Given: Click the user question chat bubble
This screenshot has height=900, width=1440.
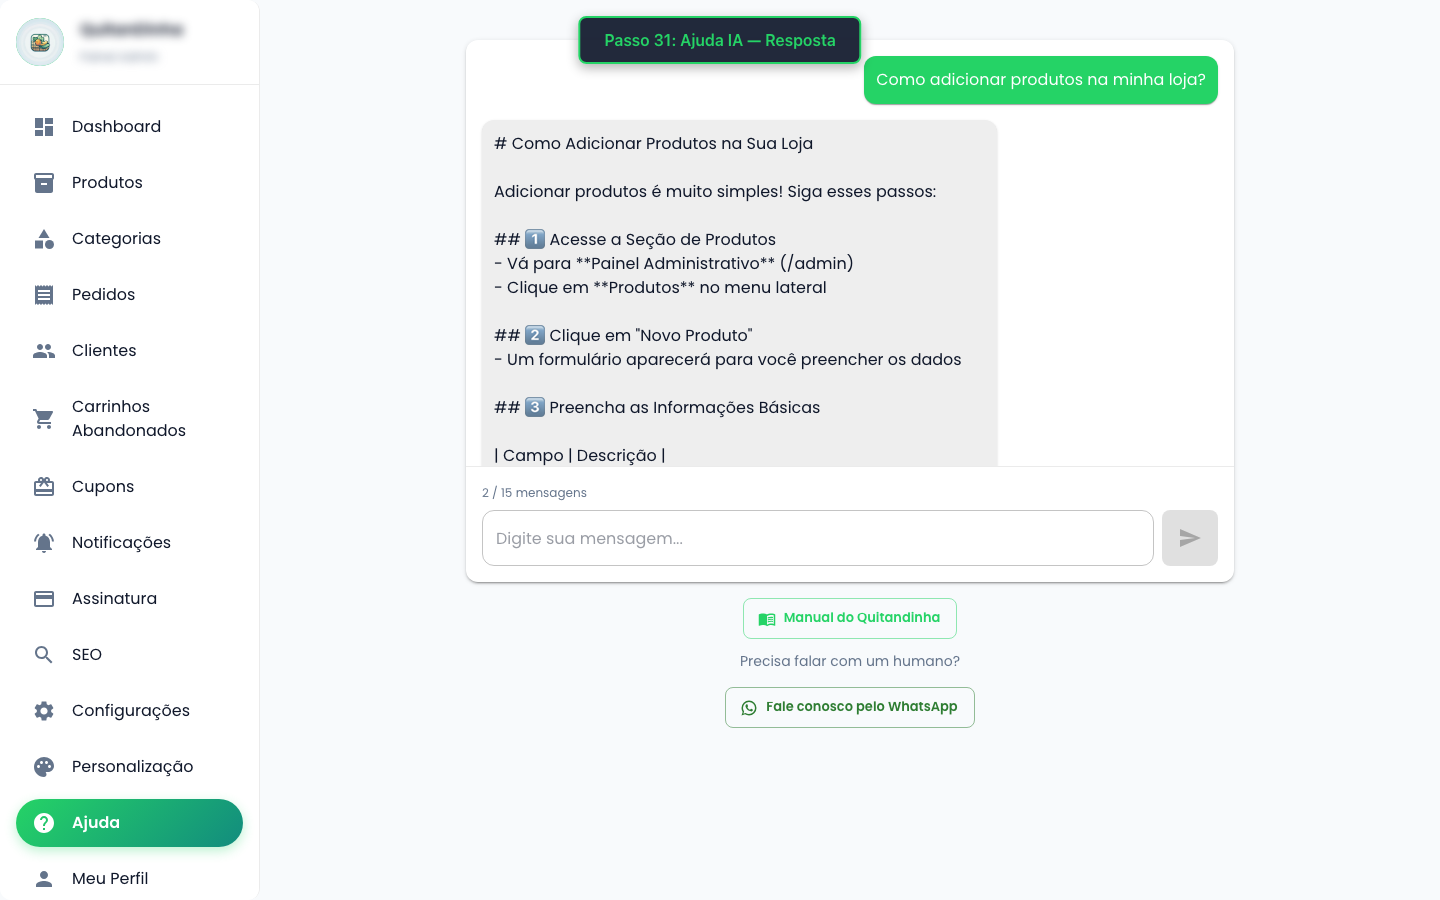Looking at the screenshot, I should (1040, 80).
